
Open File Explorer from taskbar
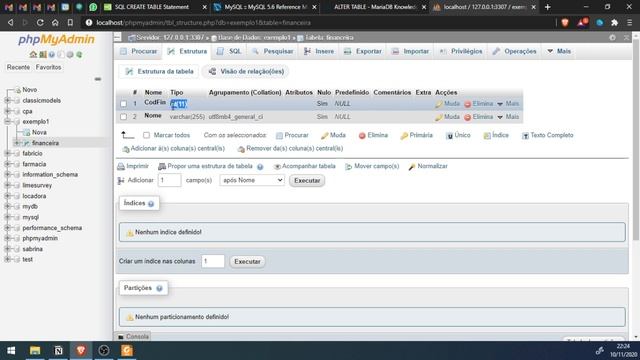click(35, 351)
